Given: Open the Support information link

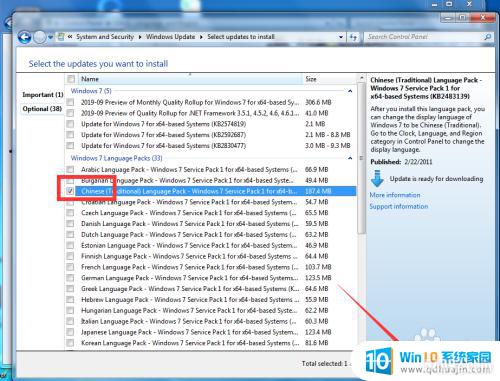Looking at the screenshot, I should pyautogui.click(x=399, y=206).
